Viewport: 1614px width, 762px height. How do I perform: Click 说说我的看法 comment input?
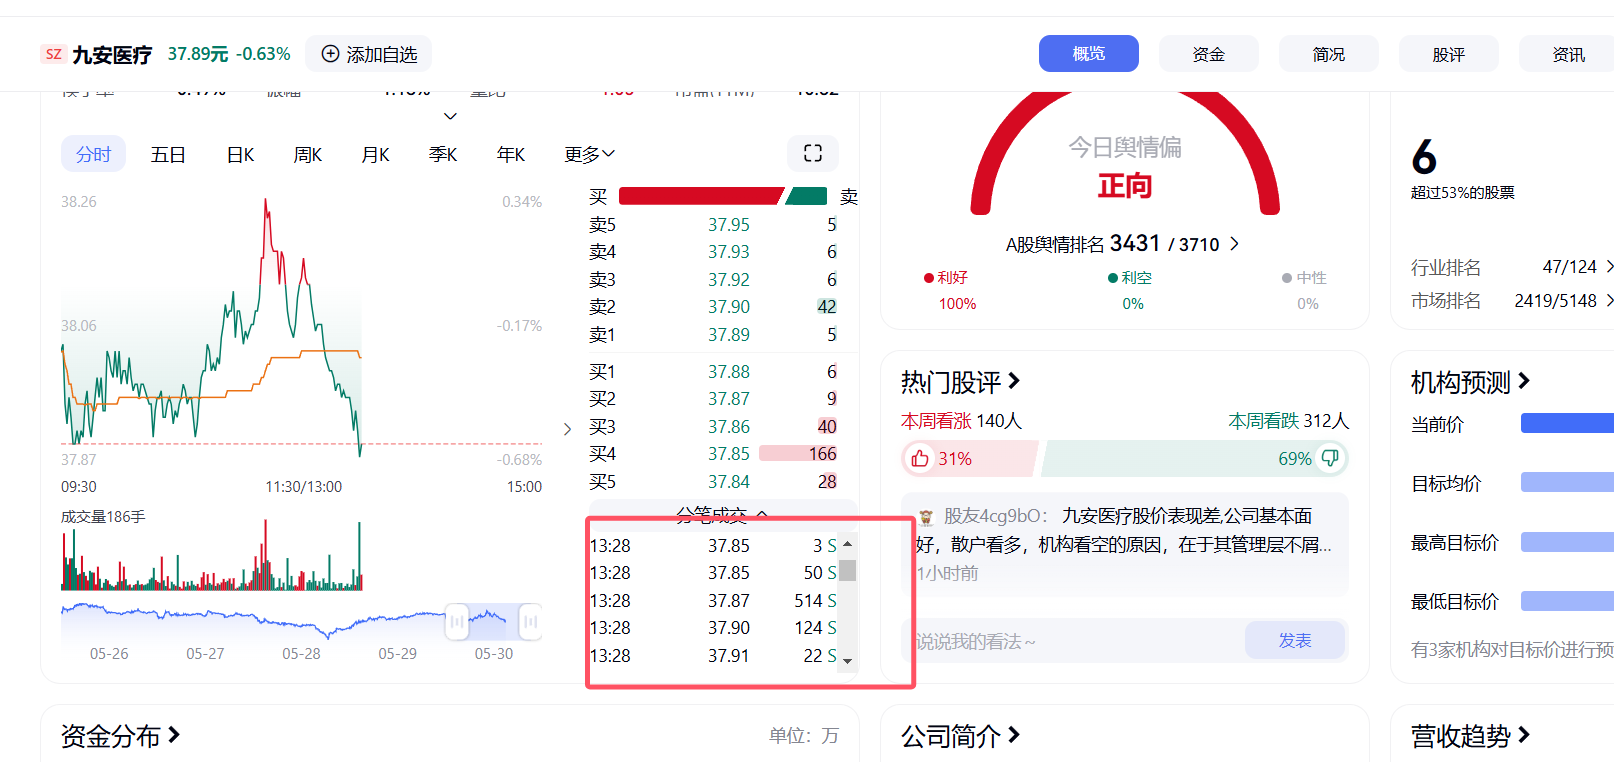click(1075, 640)
